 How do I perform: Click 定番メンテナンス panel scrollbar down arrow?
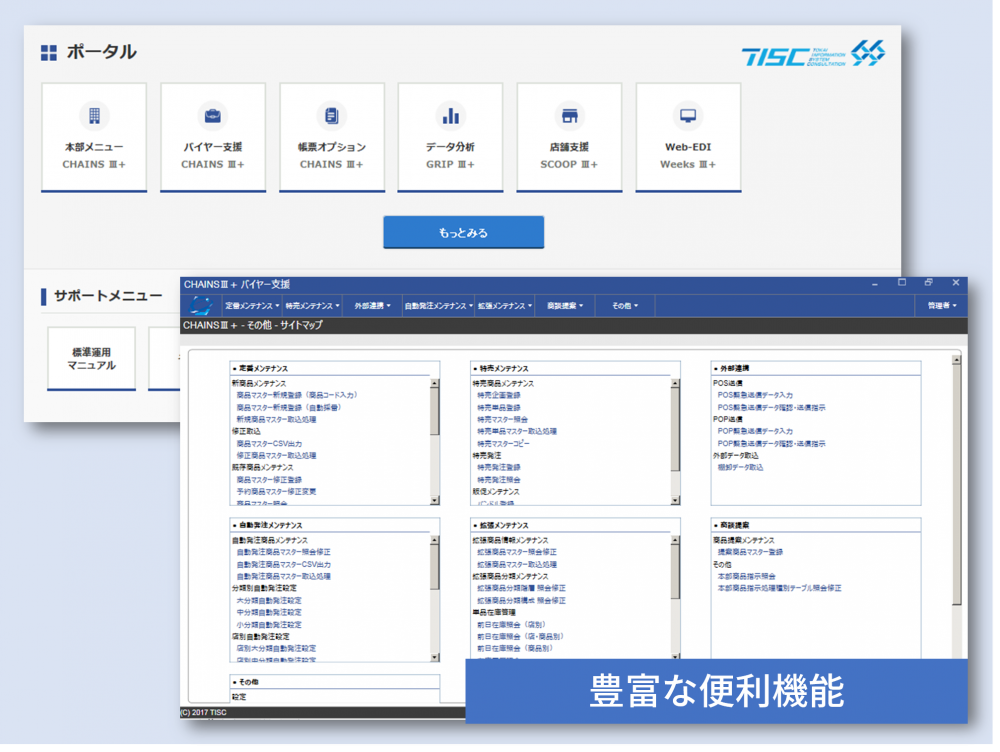(x=435, y=501)
